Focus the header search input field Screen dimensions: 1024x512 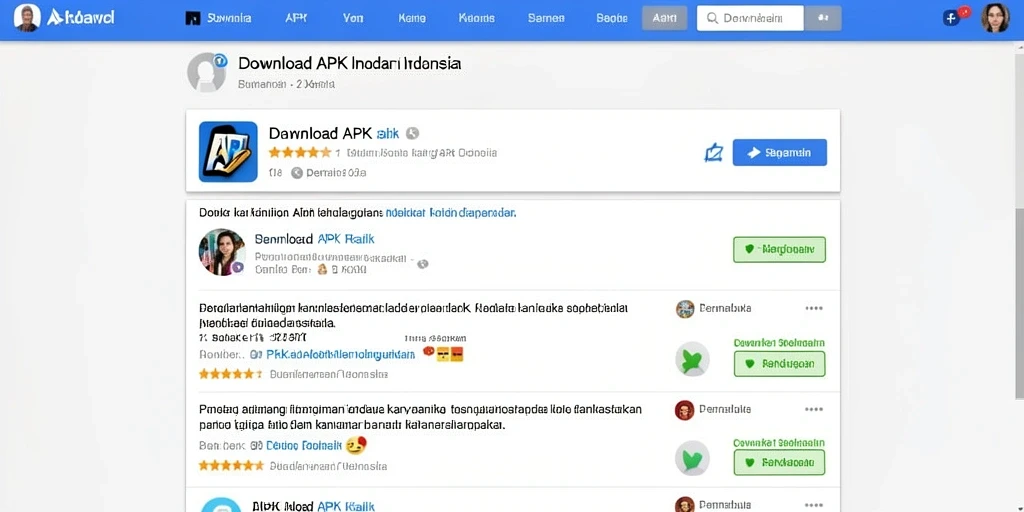click(750, 18)
